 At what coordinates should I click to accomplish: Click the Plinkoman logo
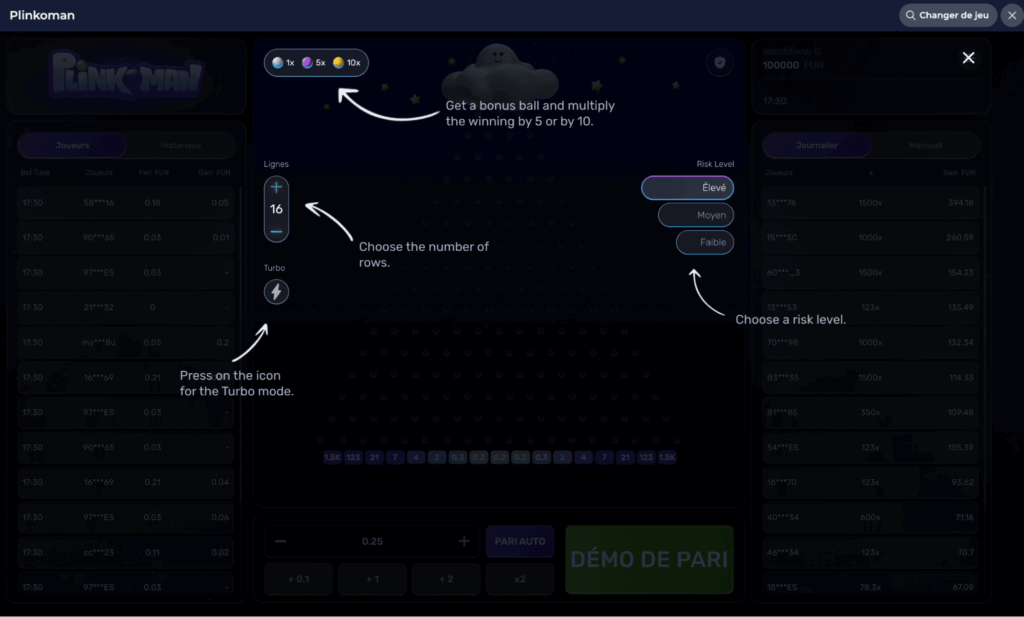(x=127, y=76)
